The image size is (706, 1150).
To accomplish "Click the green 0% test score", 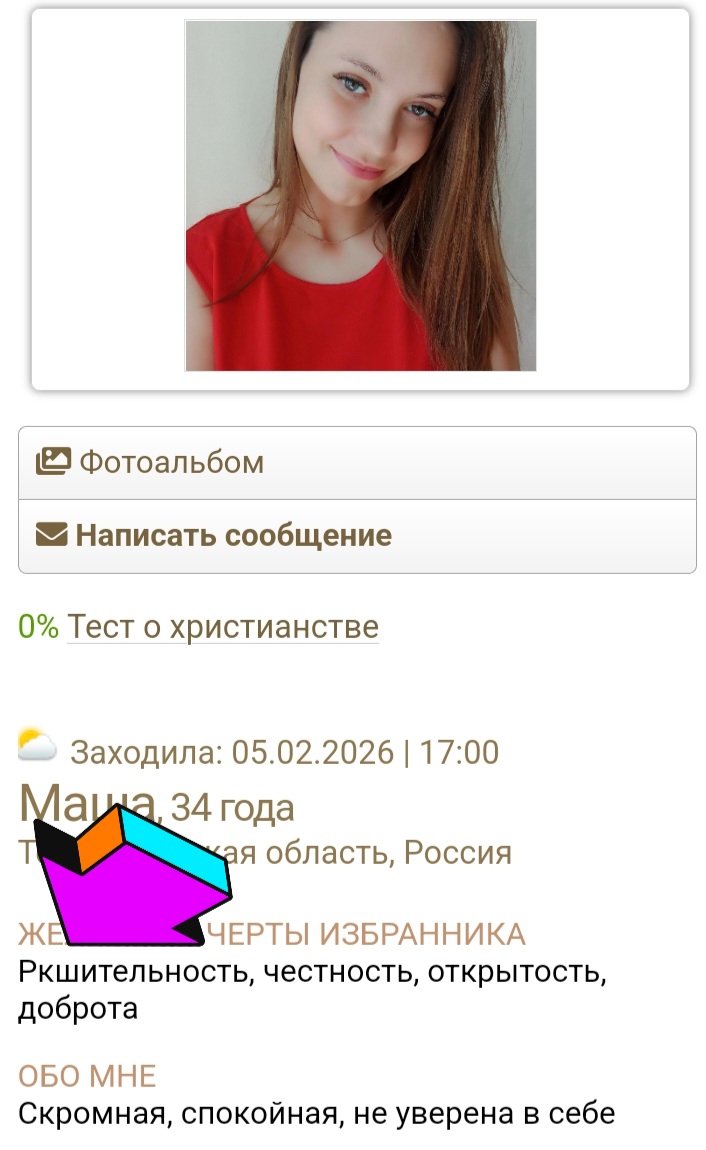I will 38,626.
